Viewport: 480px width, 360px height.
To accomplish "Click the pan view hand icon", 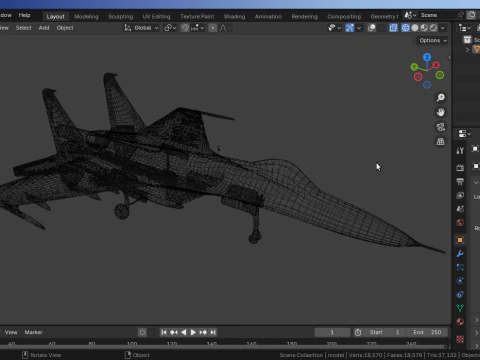I will click(441, 112).
